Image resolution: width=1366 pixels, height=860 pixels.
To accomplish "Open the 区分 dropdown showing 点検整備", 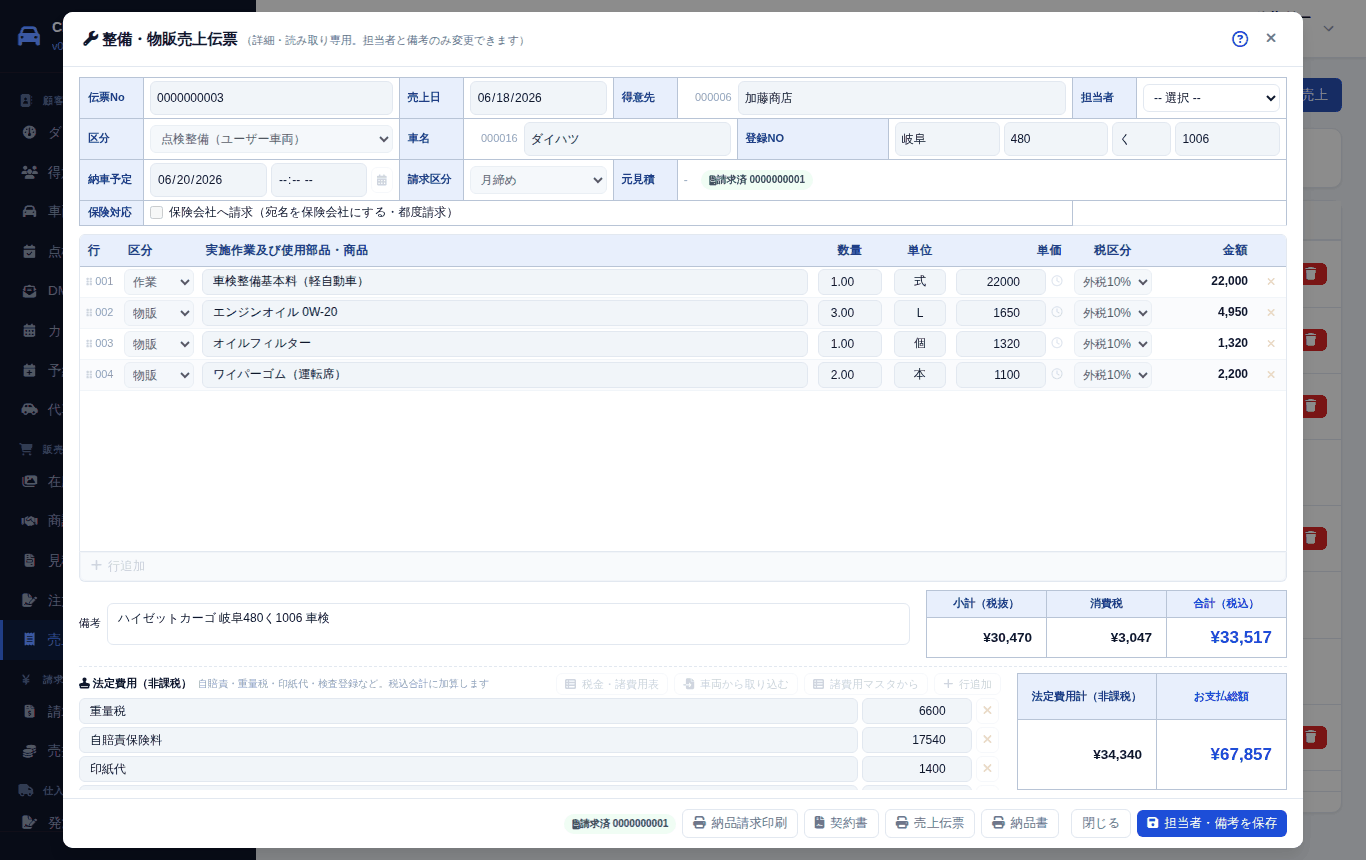I will pyautogui.click(x=272, y=139).
